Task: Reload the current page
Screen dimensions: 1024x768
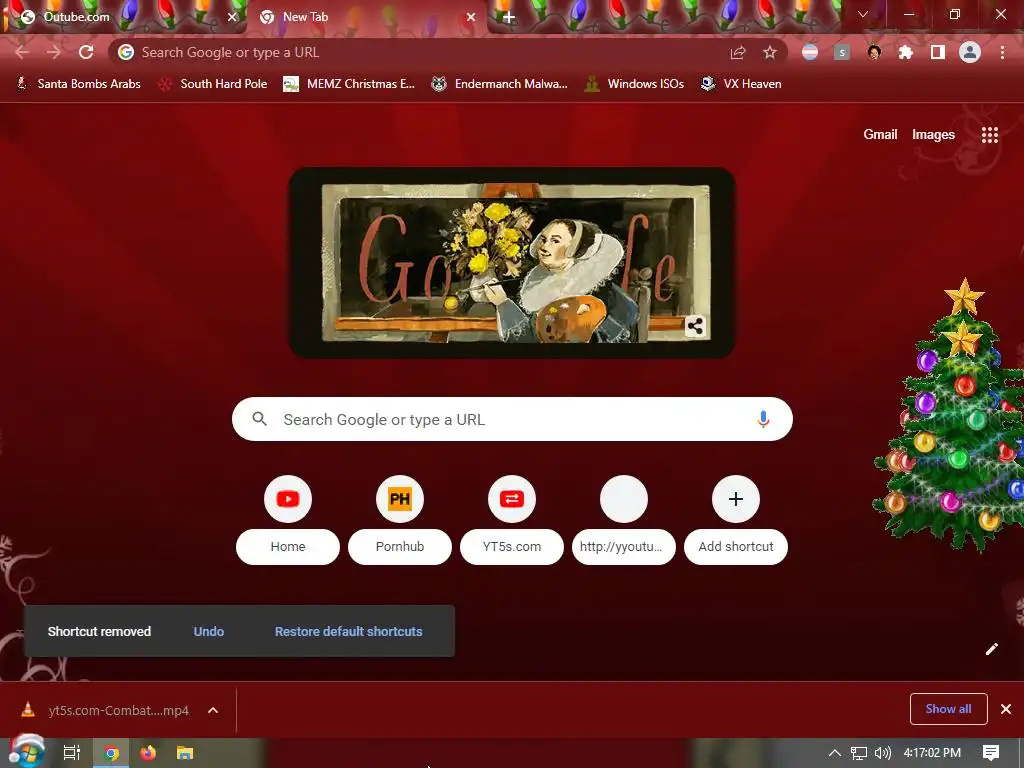Action: pos(86,52)
